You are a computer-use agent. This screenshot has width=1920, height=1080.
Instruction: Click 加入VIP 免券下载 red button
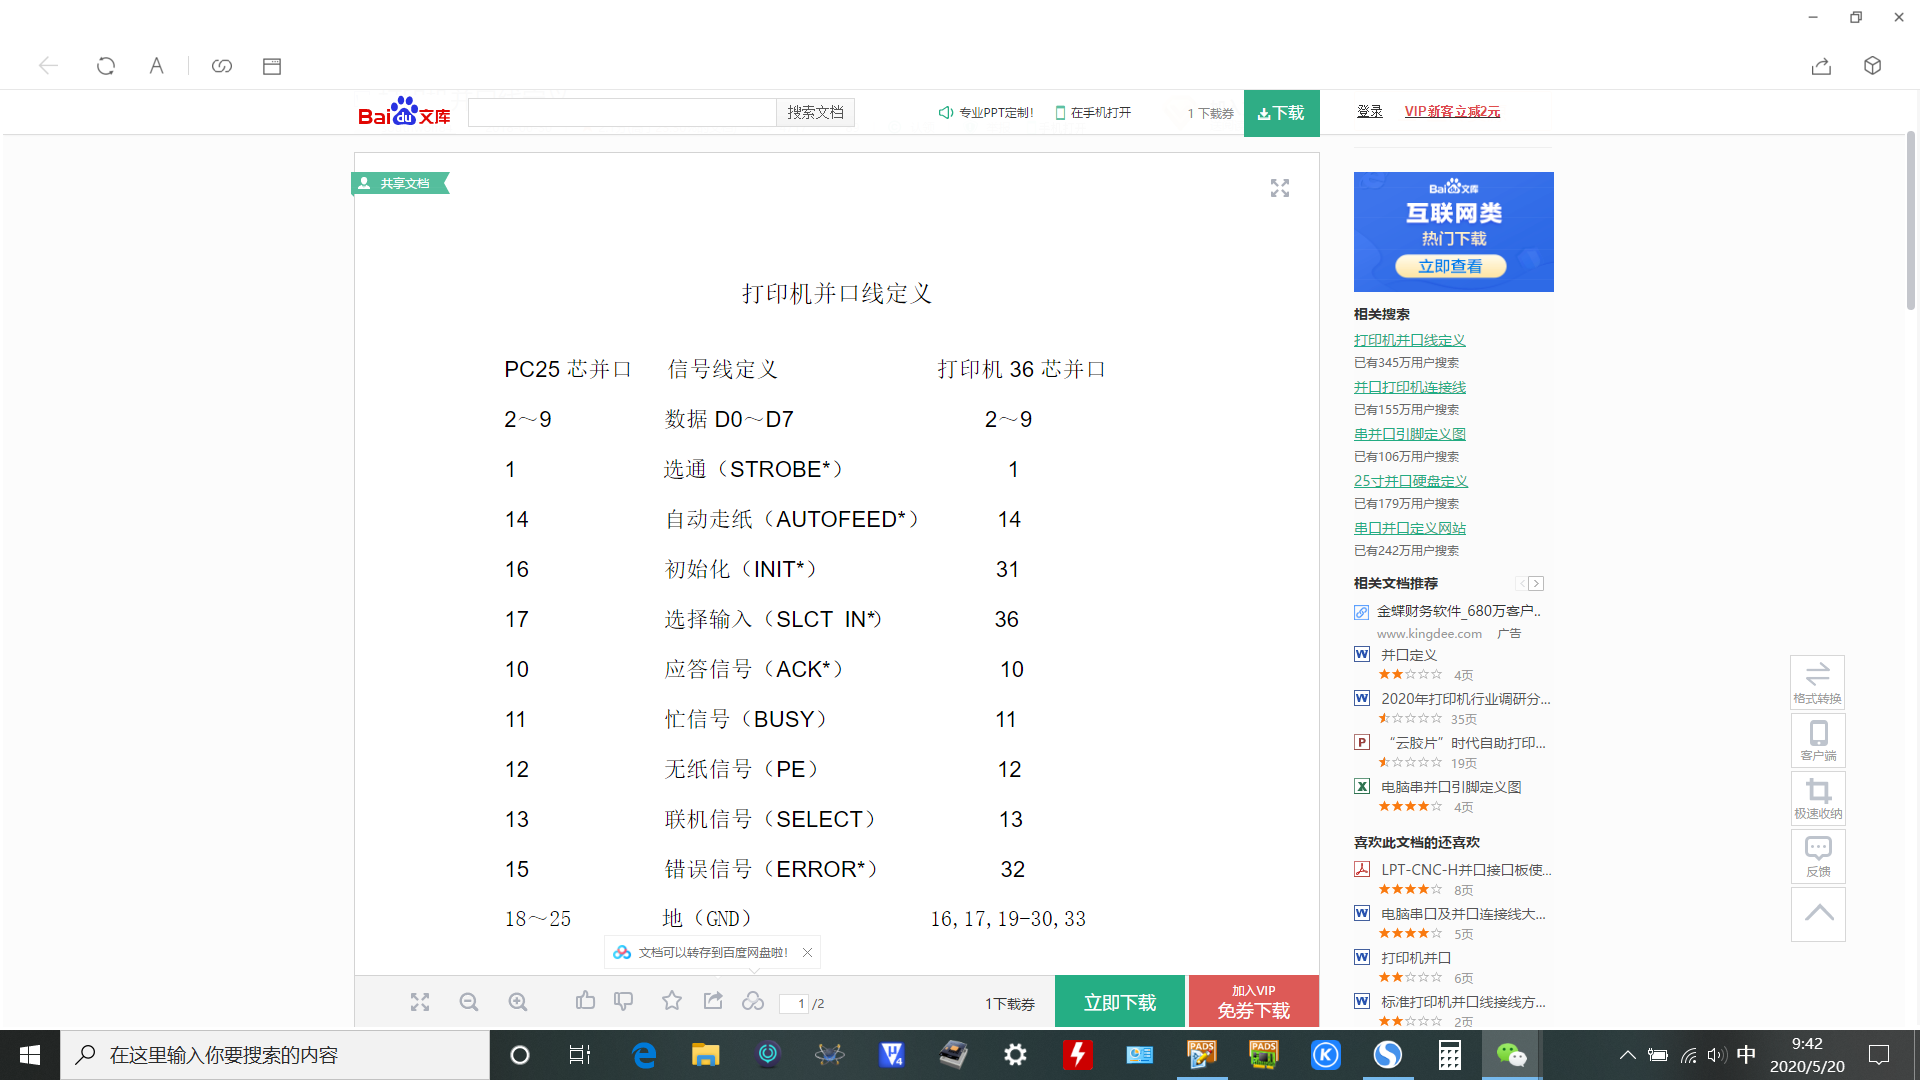[x=1254, y=1002]
